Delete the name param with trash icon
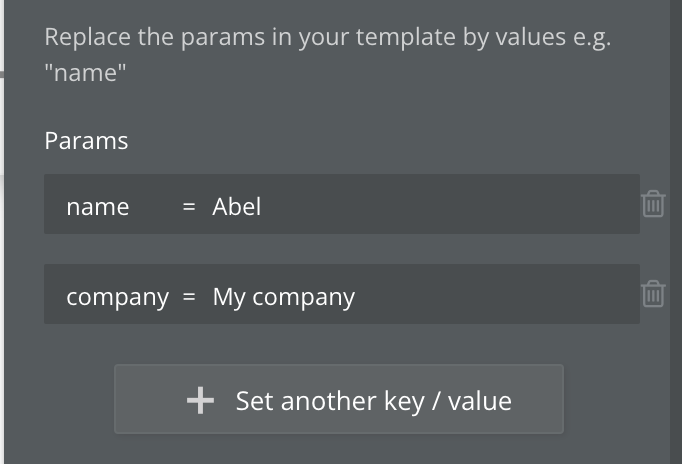 (x=653, y=204)
